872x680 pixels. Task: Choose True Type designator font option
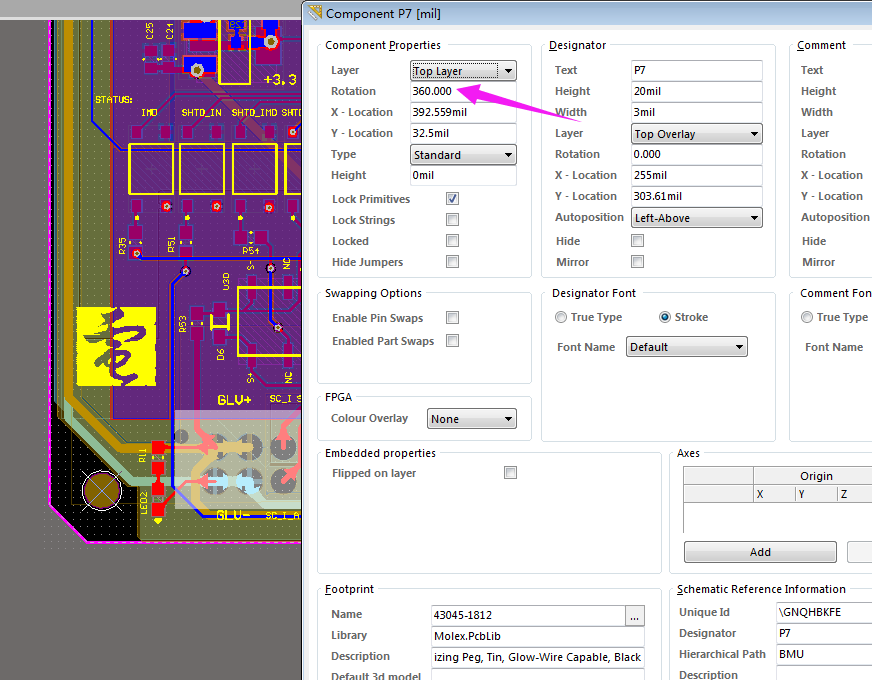(561, 317)
